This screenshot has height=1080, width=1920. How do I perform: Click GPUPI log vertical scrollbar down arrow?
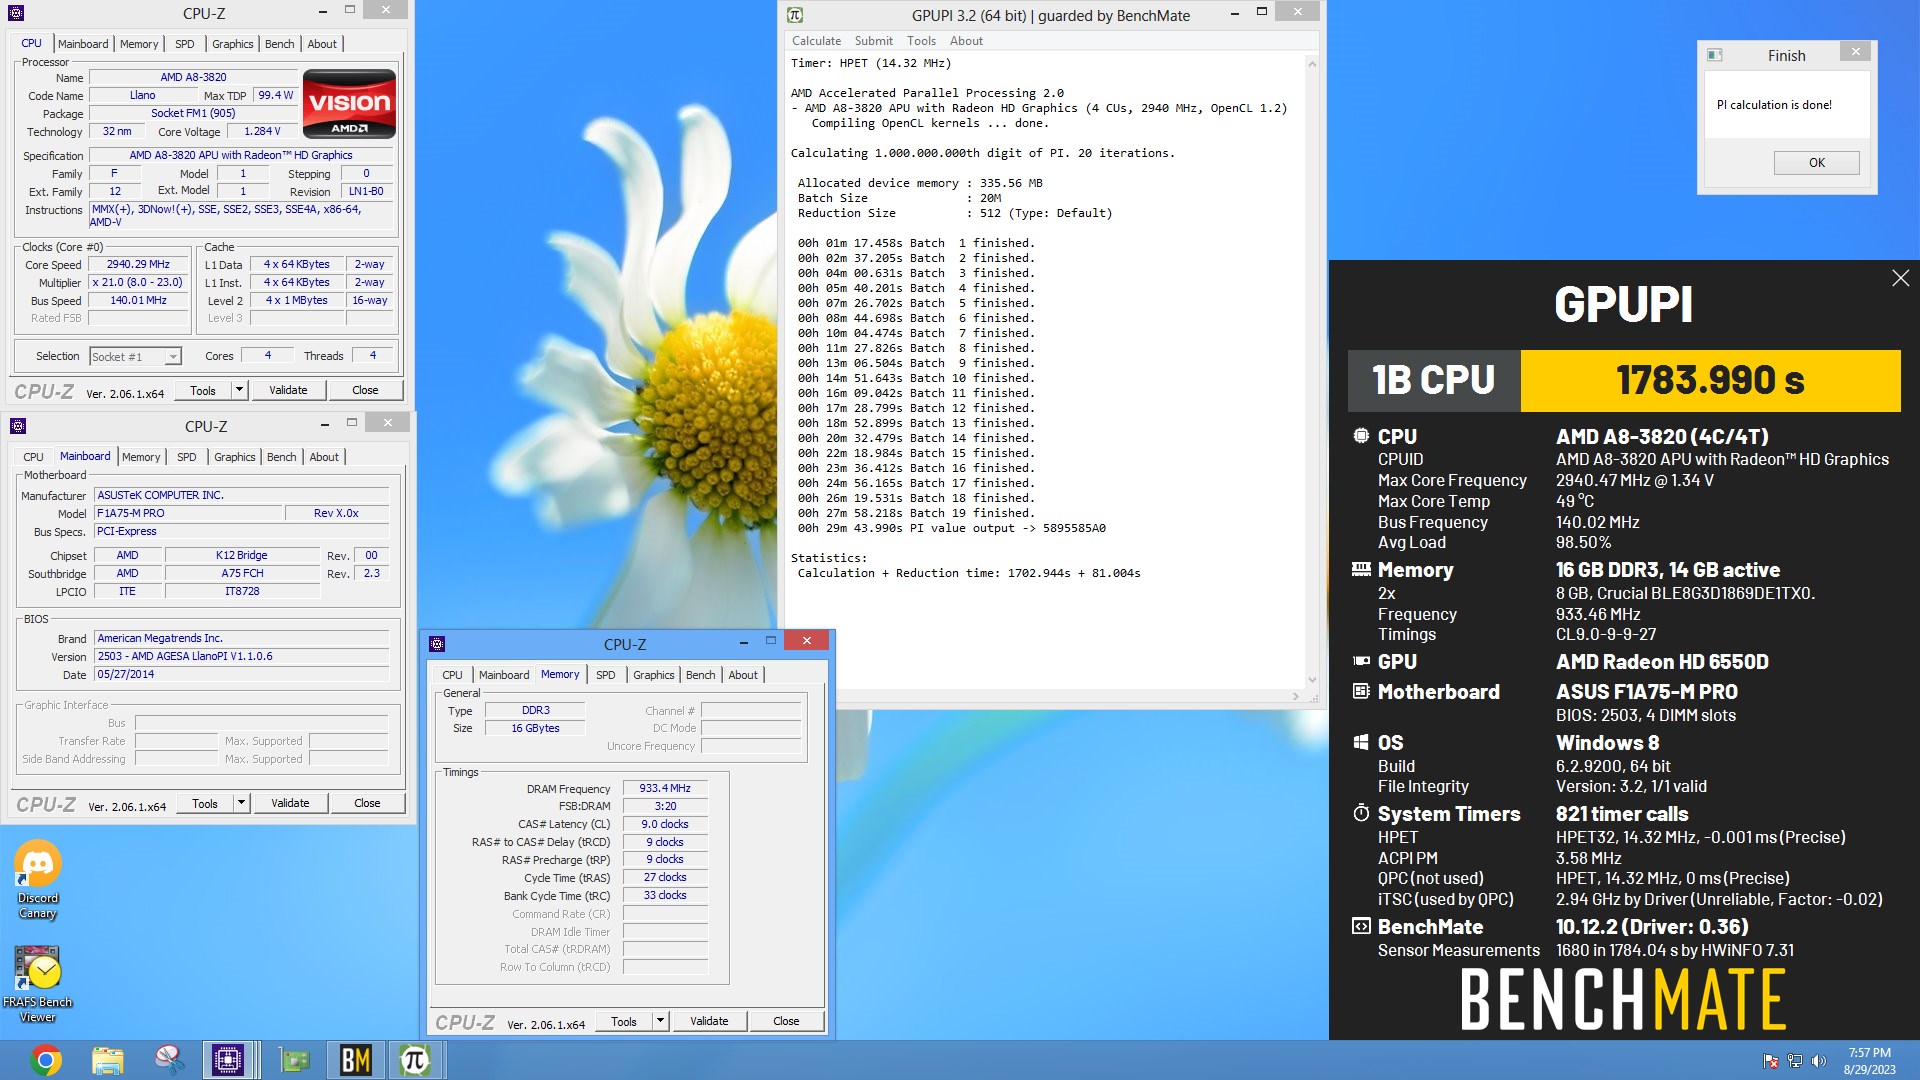(x=1312, y=680)
